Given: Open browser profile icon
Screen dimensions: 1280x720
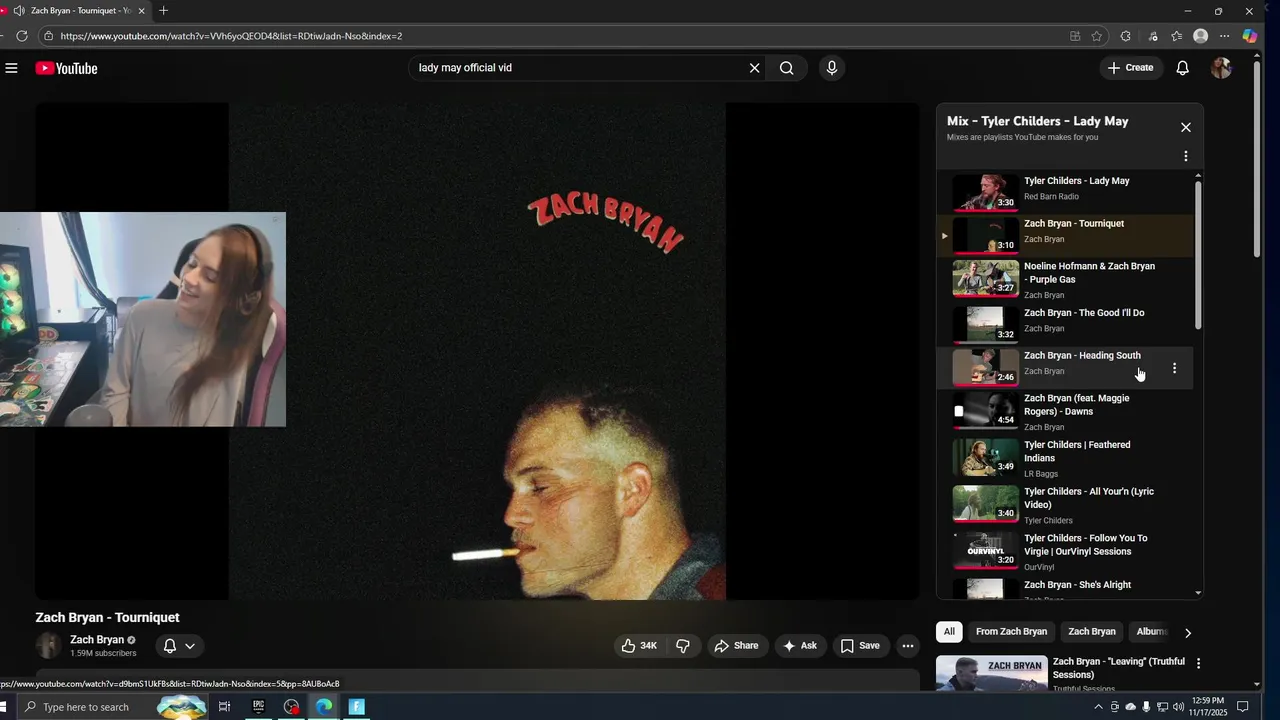Looking at the screenshot, I should point(1200,36).
